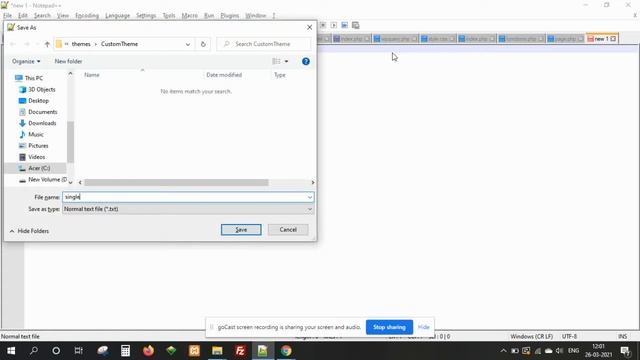This screenshot has height=360, width=640.
Task: Click Search CustomTheme box
Action: click(263, 44)
